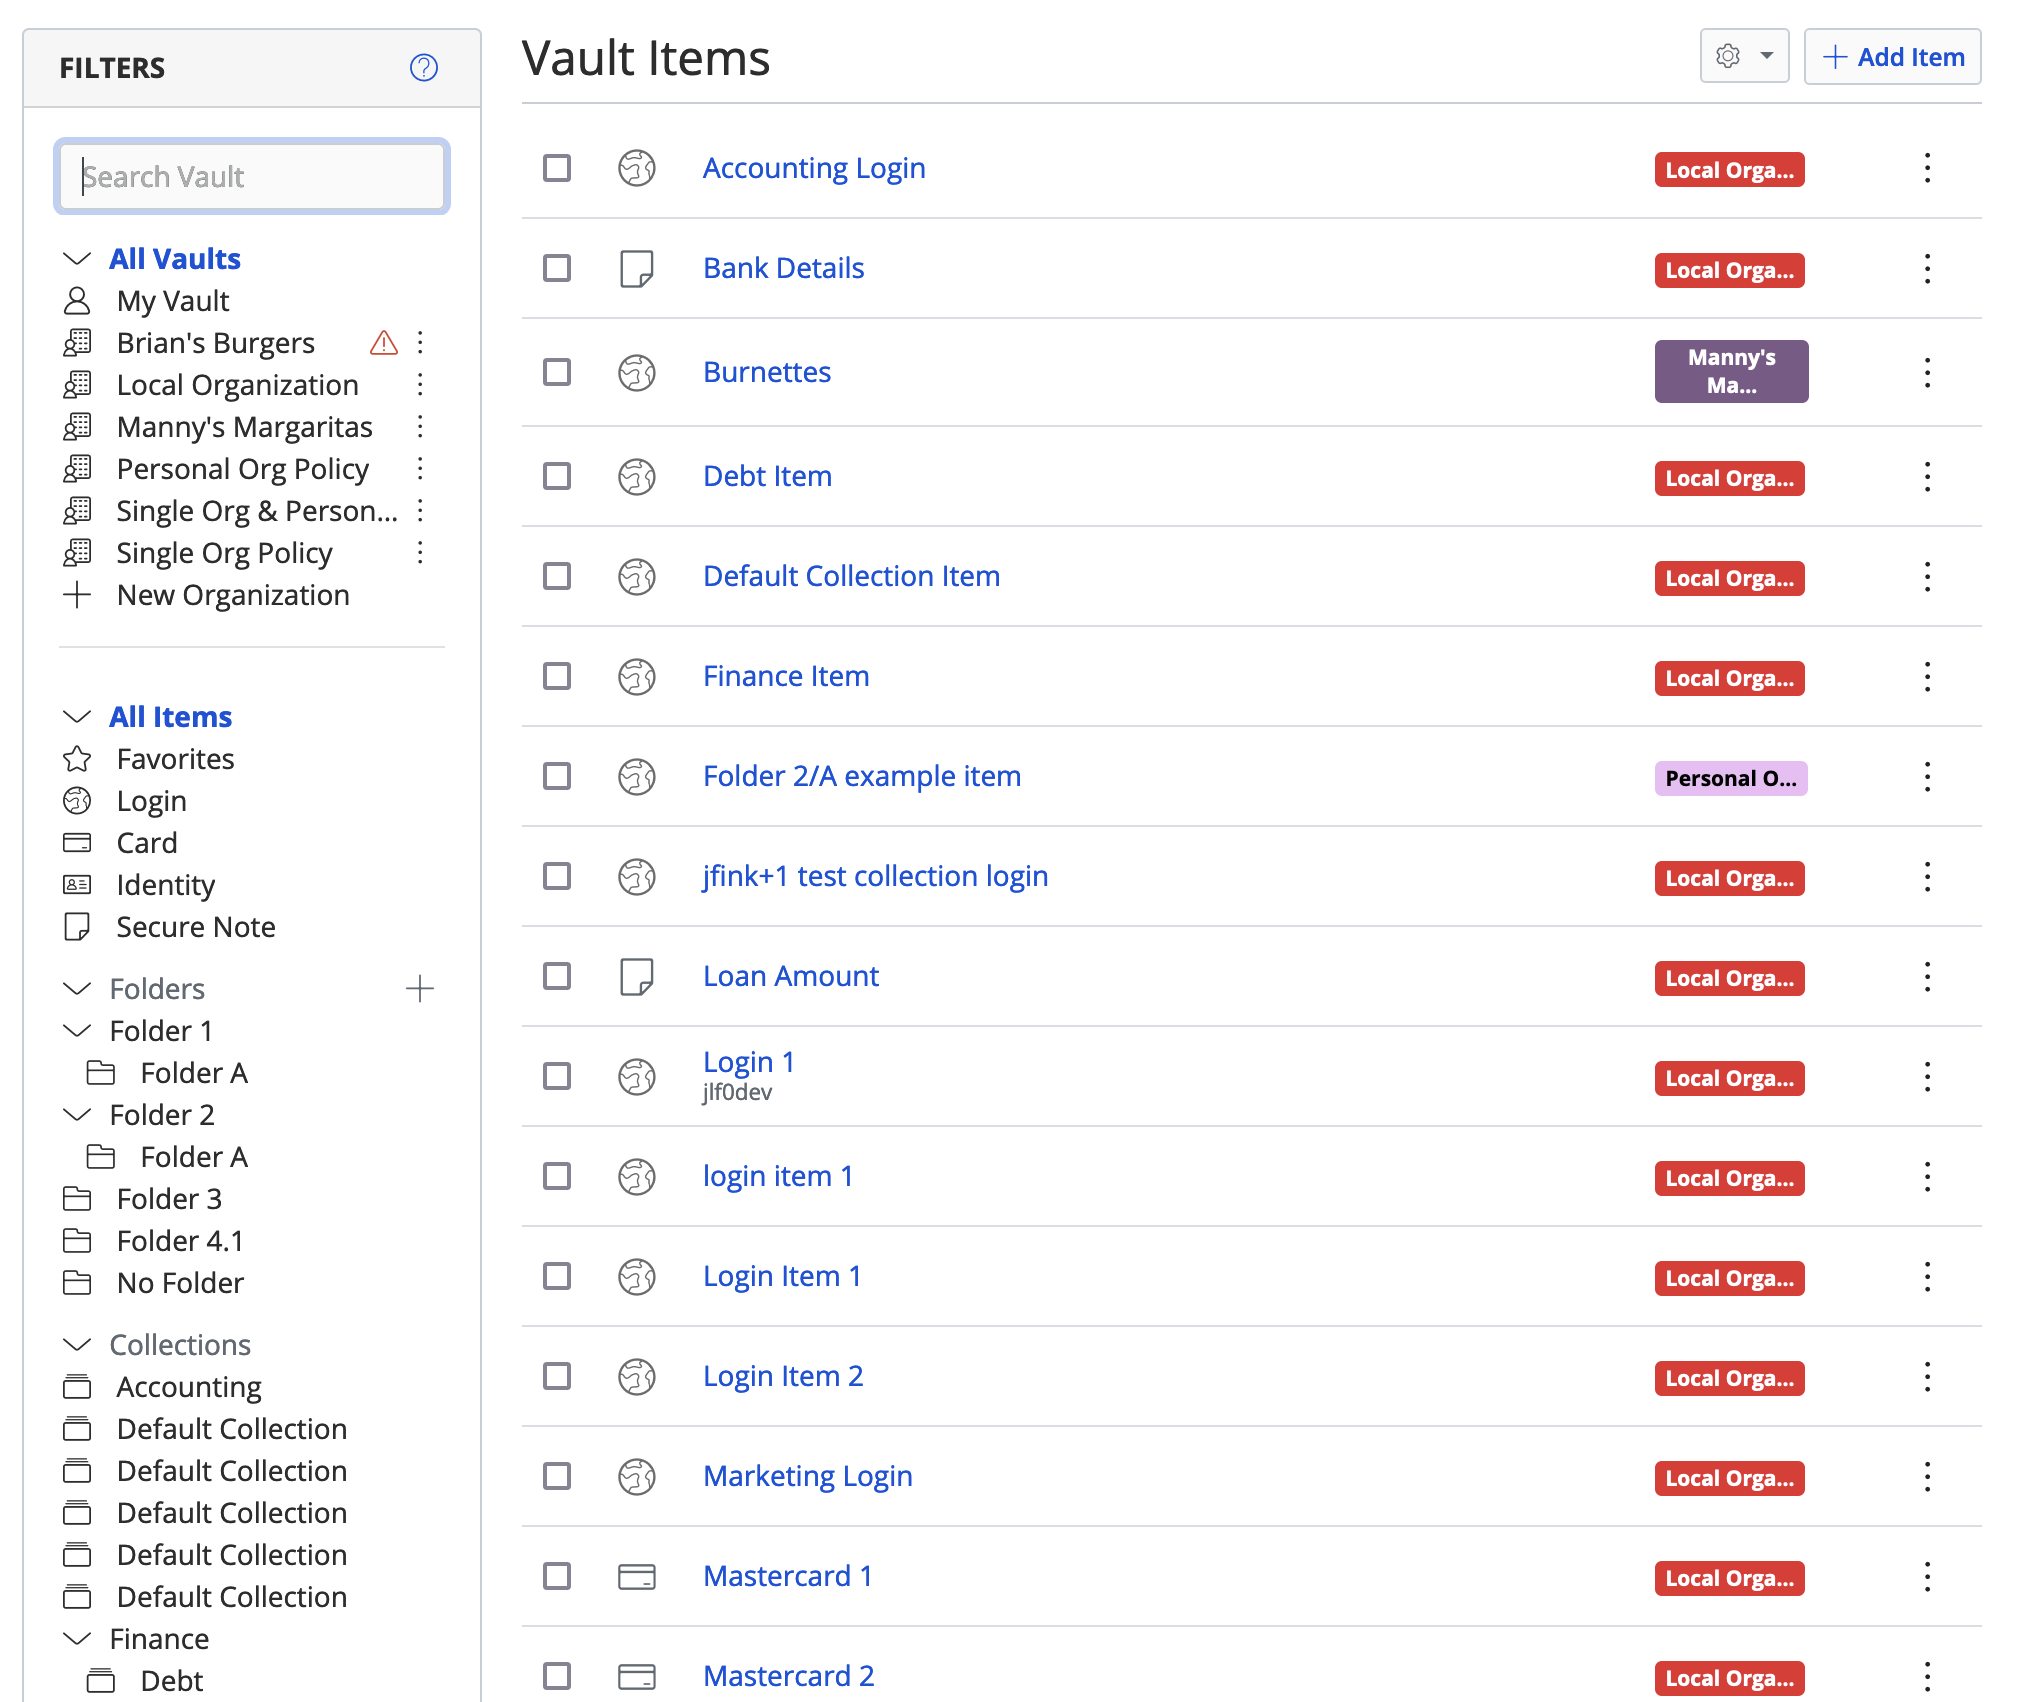Click the plus icon for New Organization
The image size is (2042, 1702).
click(77, 595)
